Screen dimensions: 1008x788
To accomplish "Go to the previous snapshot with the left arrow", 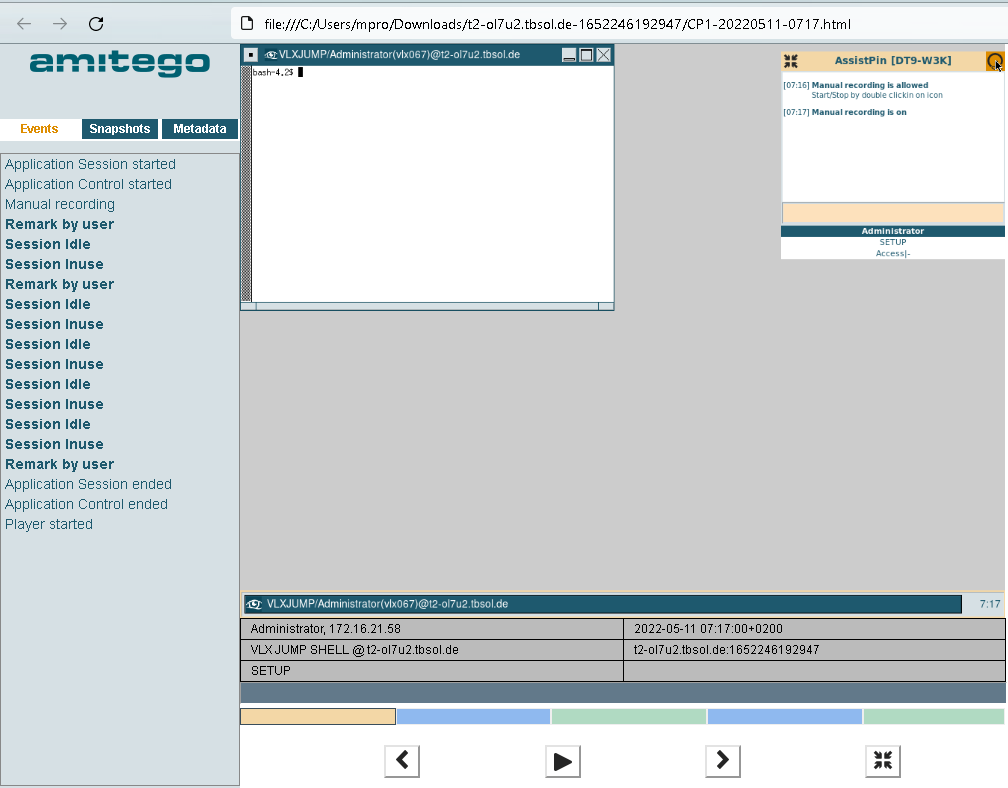I will (402, 761).
